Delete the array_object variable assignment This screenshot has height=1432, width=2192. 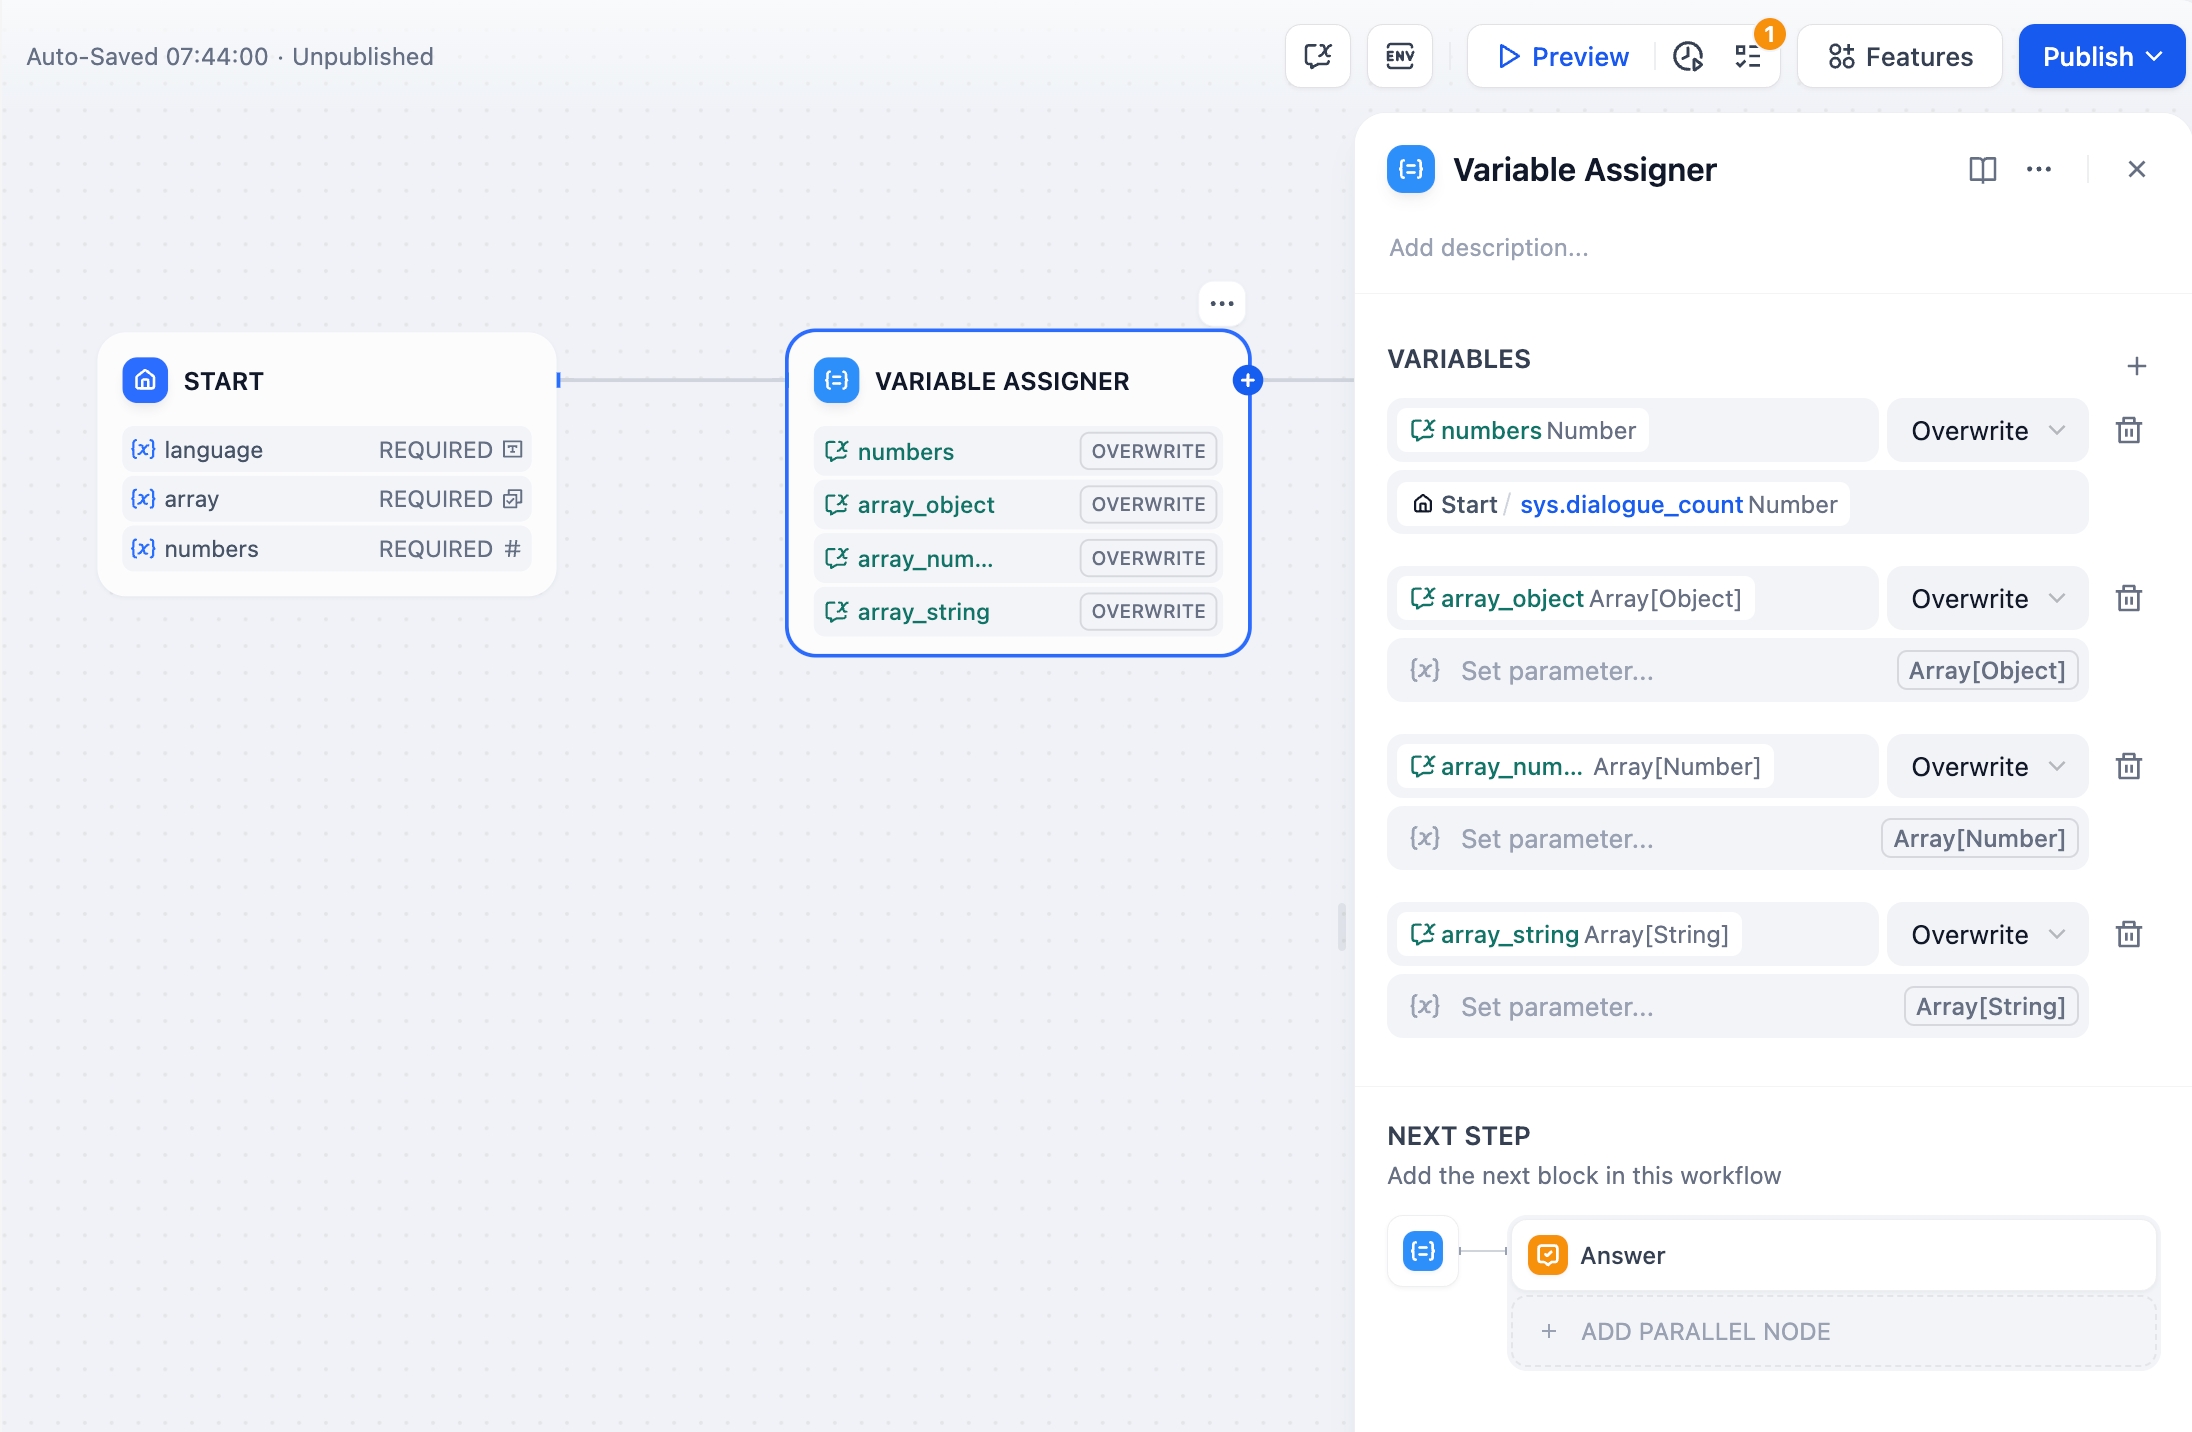2129,599
